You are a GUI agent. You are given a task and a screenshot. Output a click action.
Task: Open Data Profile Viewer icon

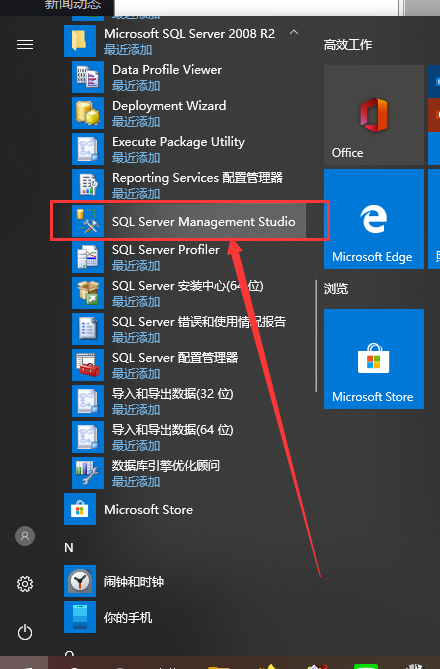point(88,77)
